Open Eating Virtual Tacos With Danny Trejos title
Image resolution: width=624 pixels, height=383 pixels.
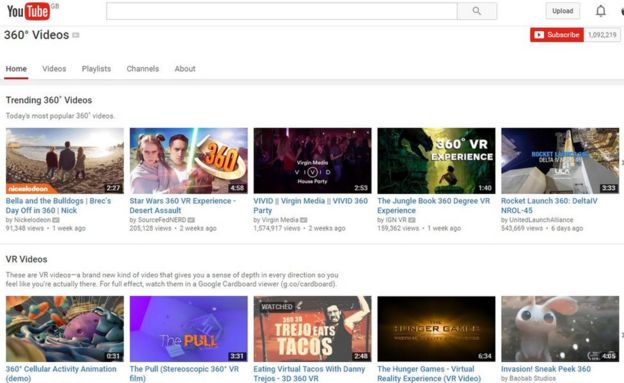(309, 373)
